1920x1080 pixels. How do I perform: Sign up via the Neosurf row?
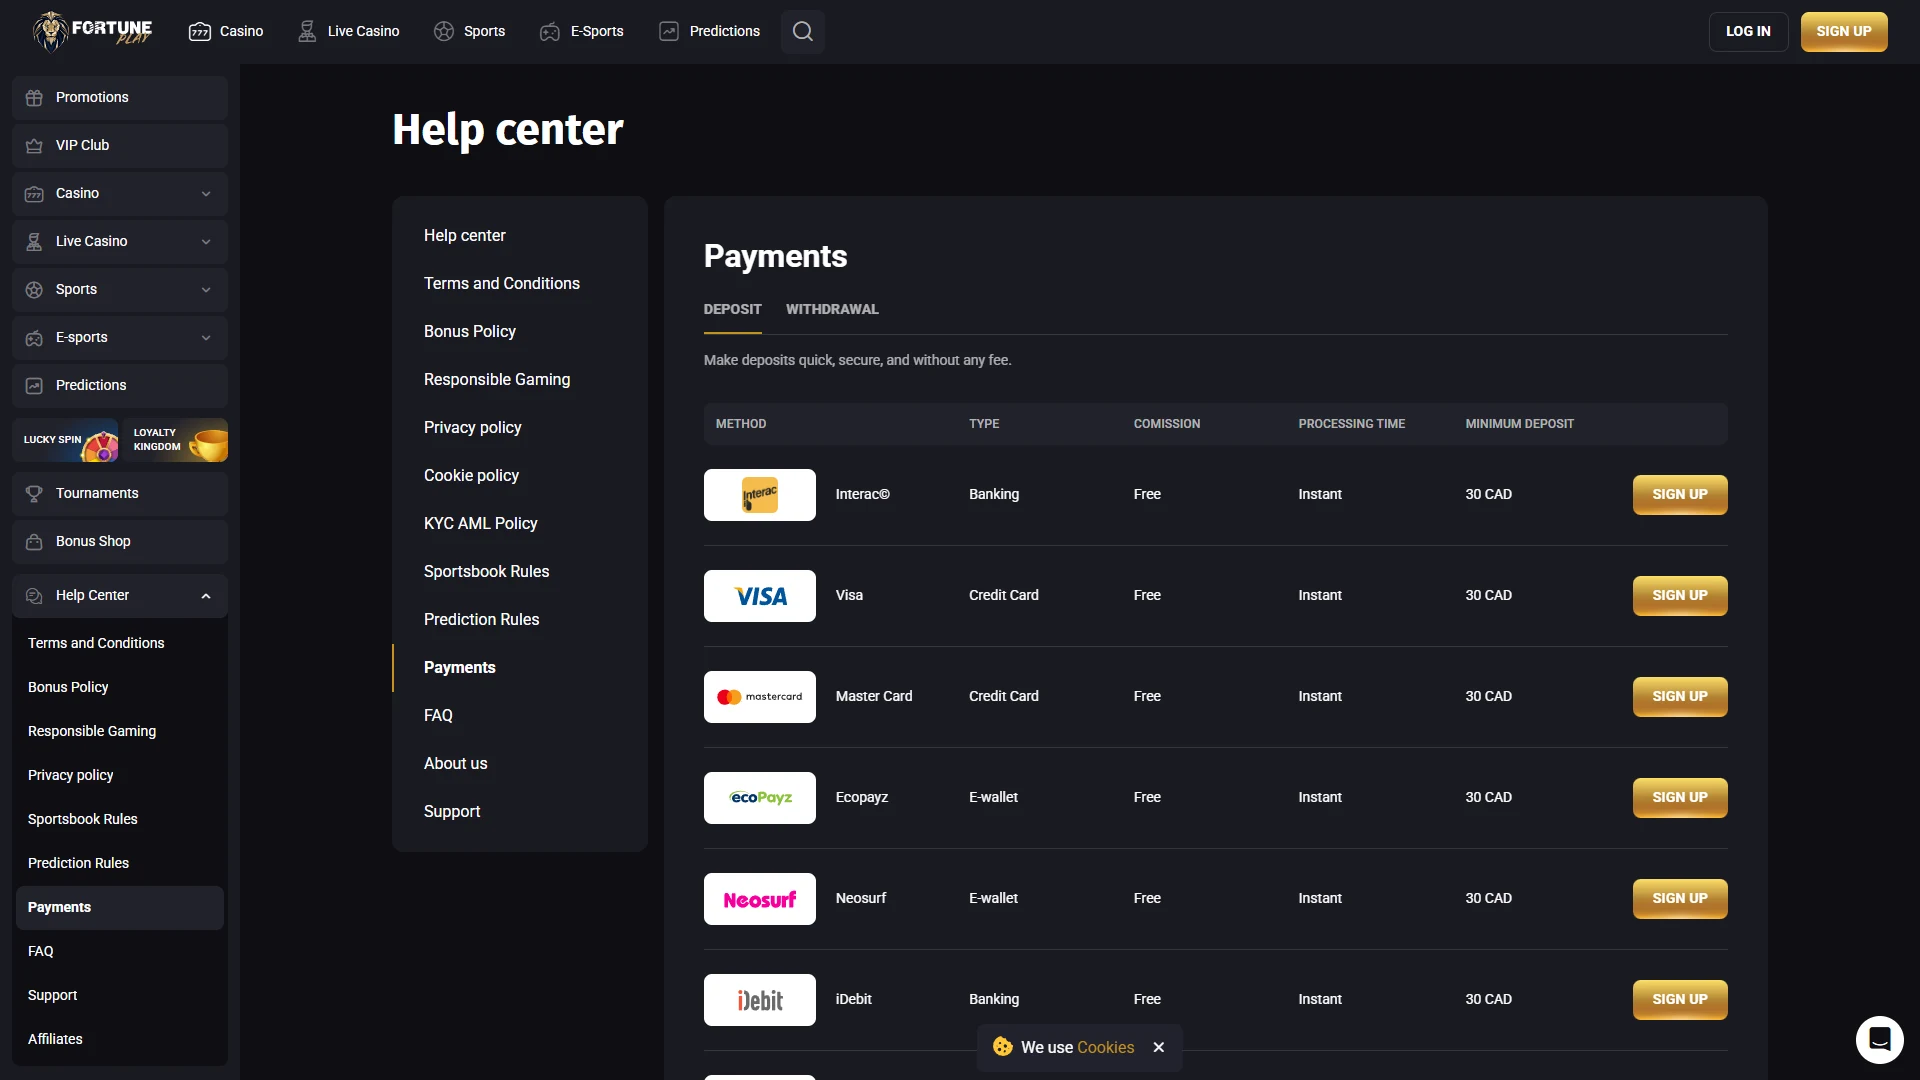(x=1680, y=899)
